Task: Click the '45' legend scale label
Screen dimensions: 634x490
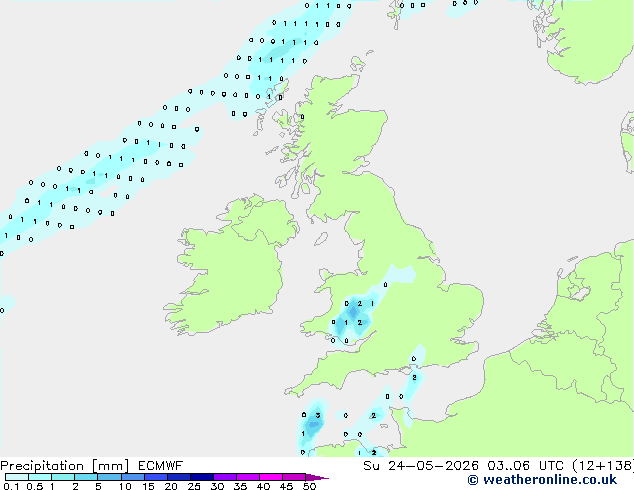Action: (286, 486)
